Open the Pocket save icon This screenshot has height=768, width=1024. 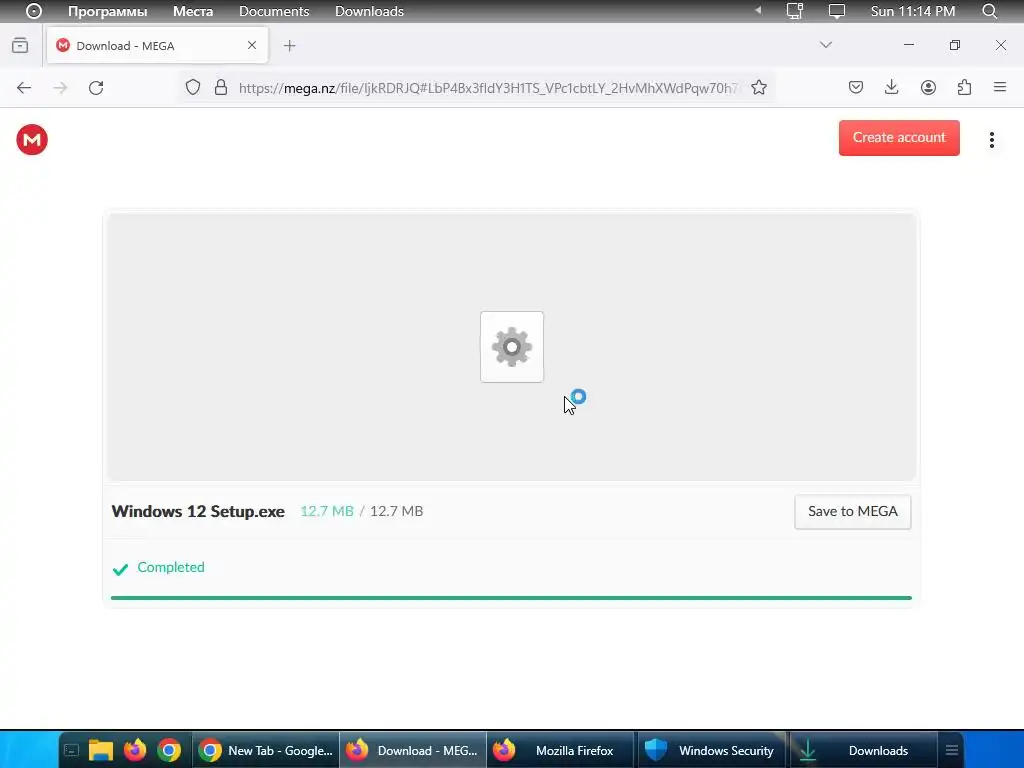point(856,88)
